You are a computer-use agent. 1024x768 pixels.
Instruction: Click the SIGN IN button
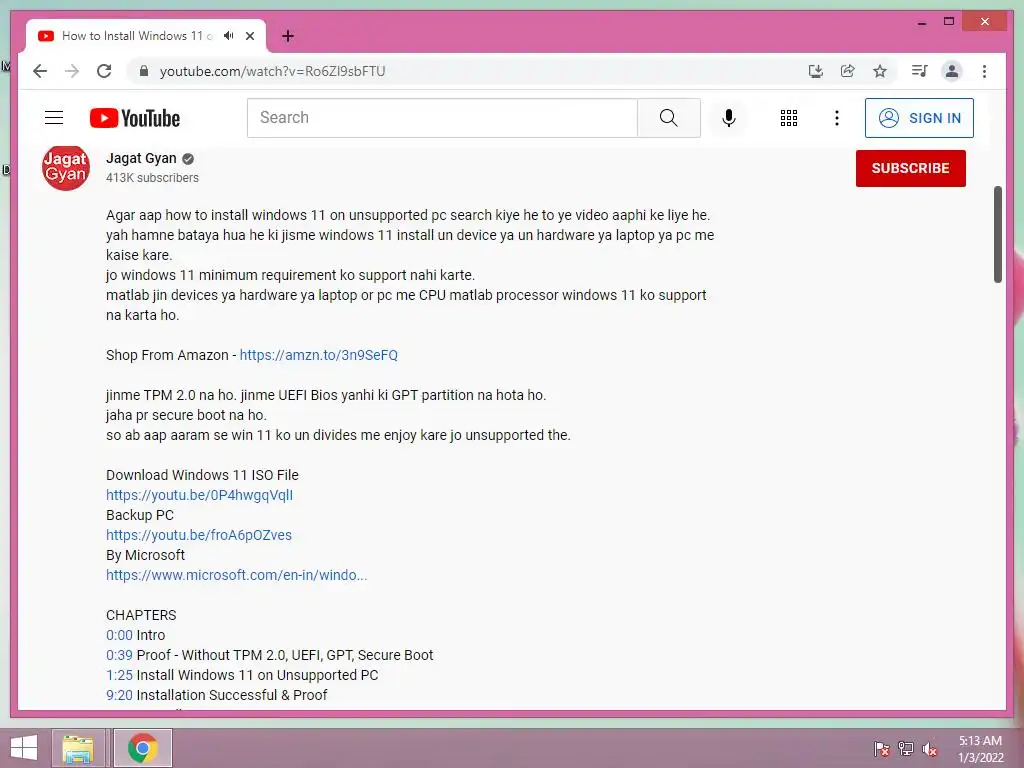pos(919,118)
